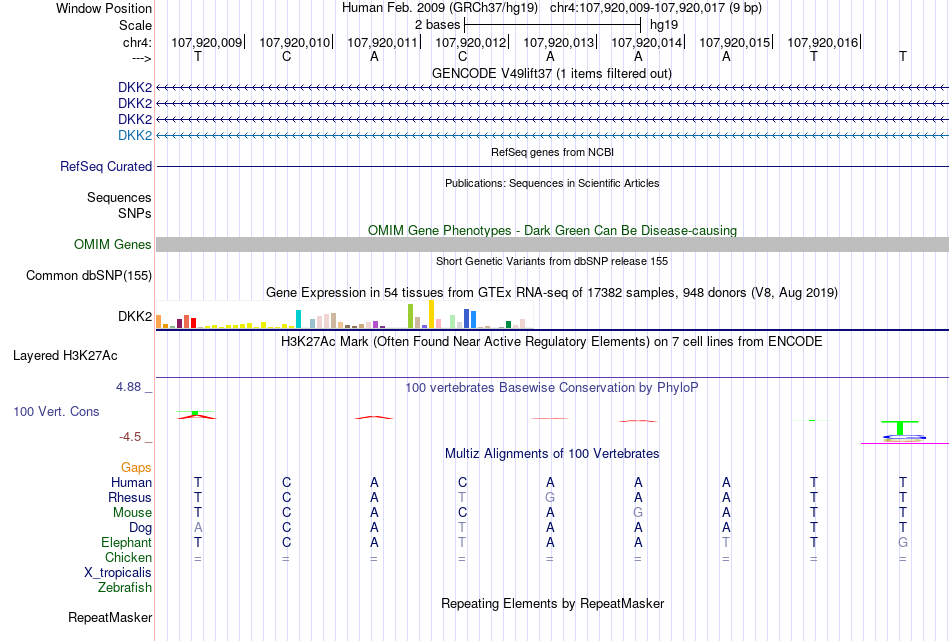950x641 pixels.
Task: Open 'Publications: Sequences in Scientific Articles' title
Action: (552, 183)
